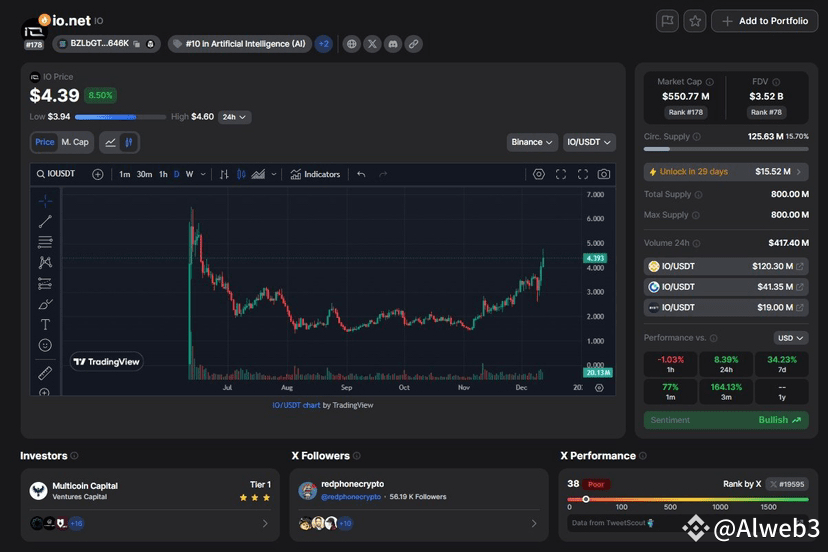828x552 pixels.
Task: Take a chart snapshot with camera icon
Action: click(603, 174)
